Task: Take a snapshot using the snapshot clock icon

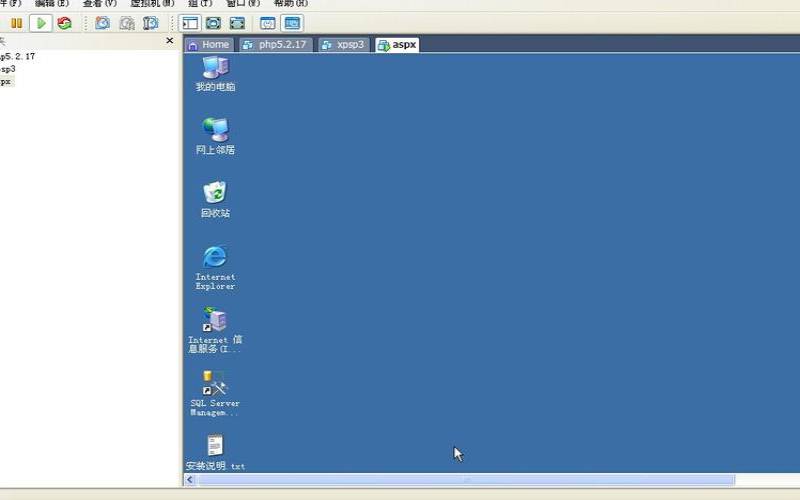Action: click(103, 23)
